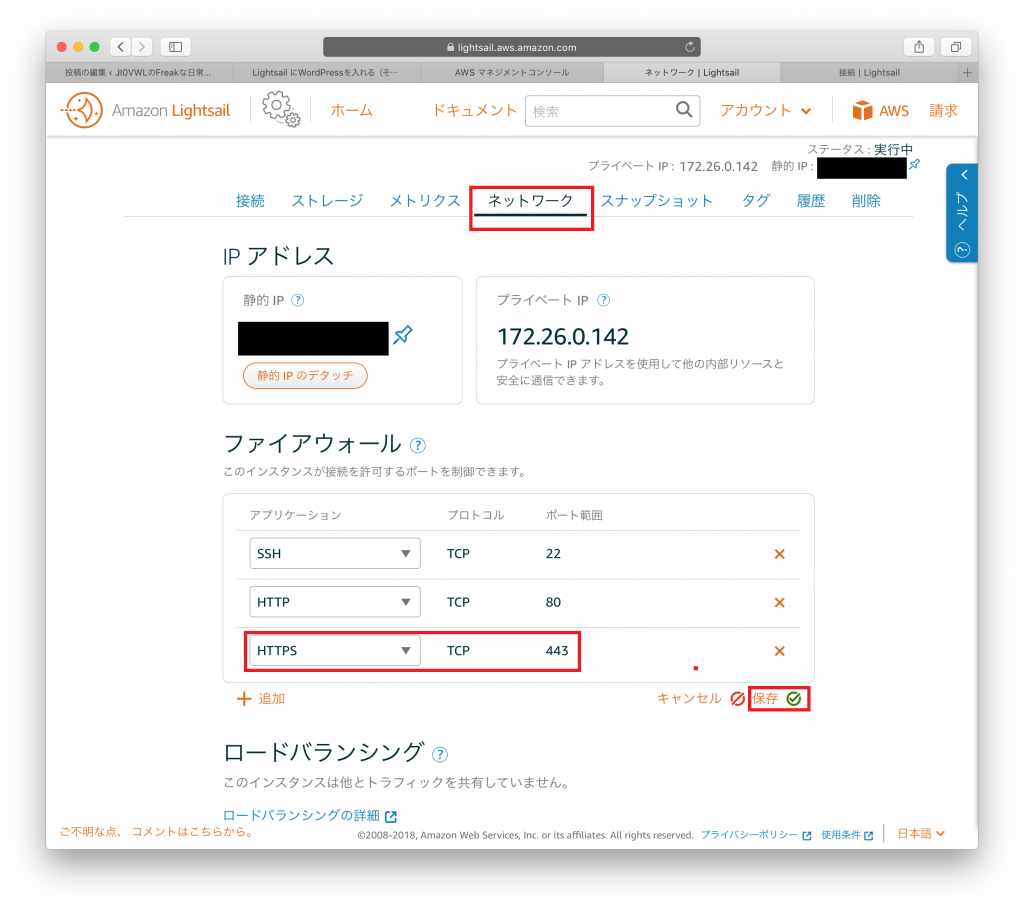
Task: Switch to AWS マネジメントコンソール browser tab
Action: point(512,73)
